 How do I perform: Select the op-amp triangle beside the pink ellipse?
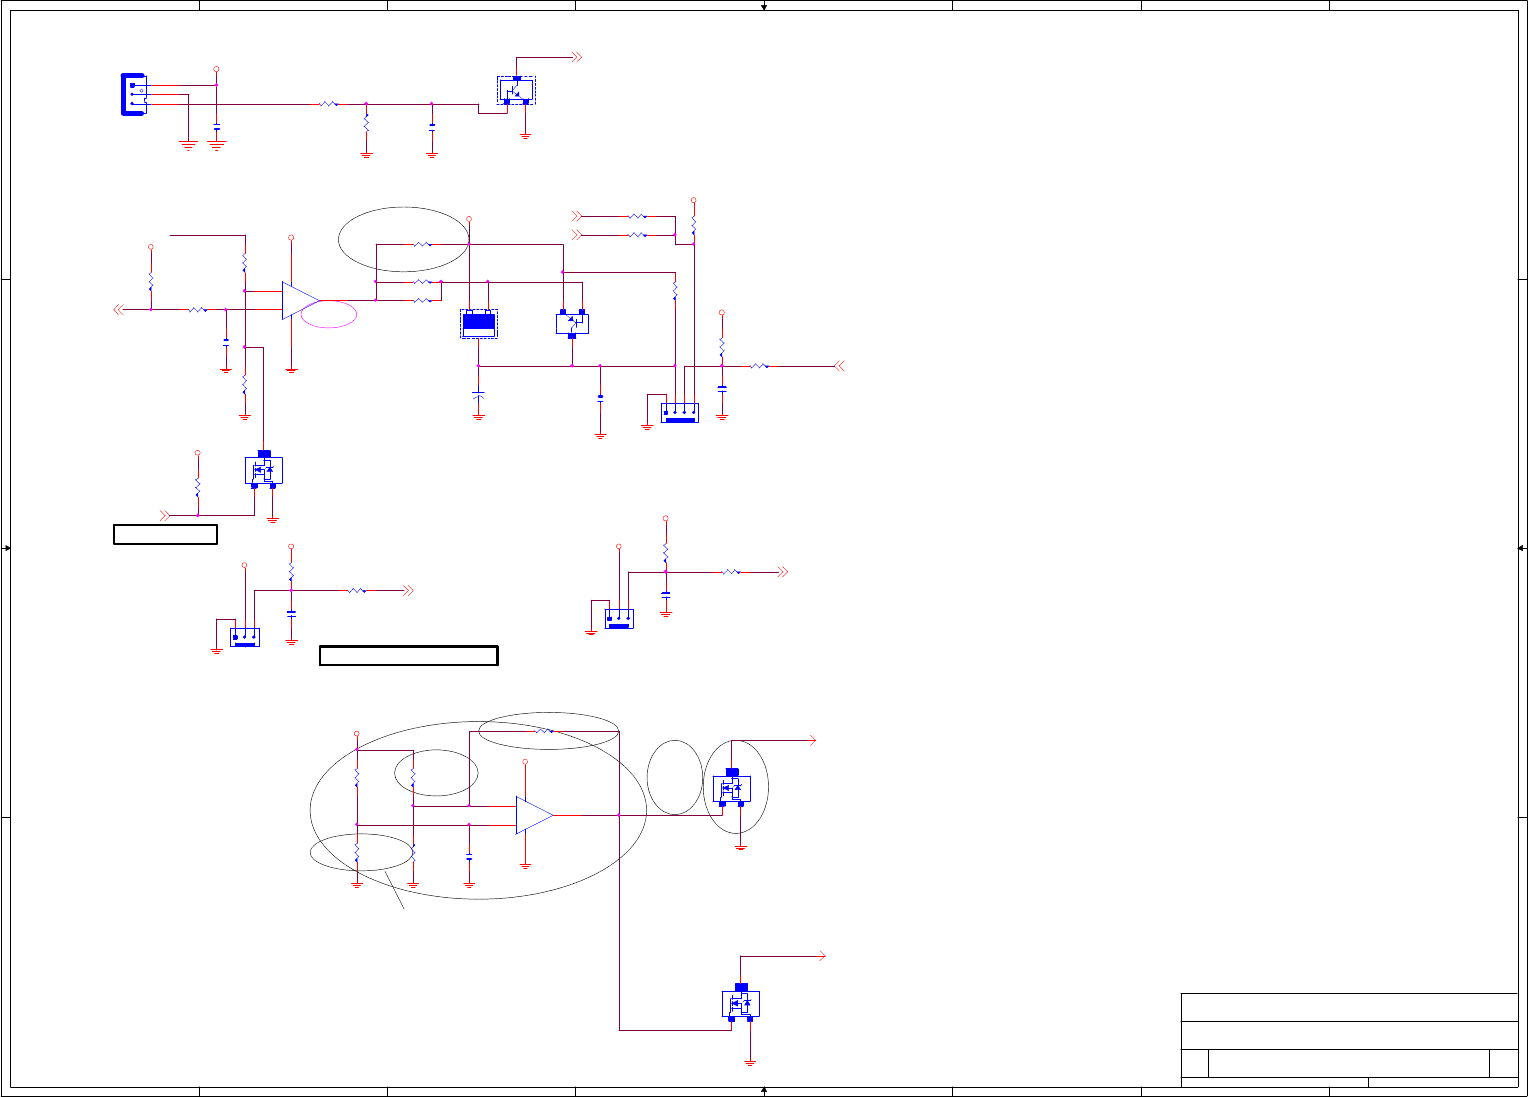(x=301, y=301)
